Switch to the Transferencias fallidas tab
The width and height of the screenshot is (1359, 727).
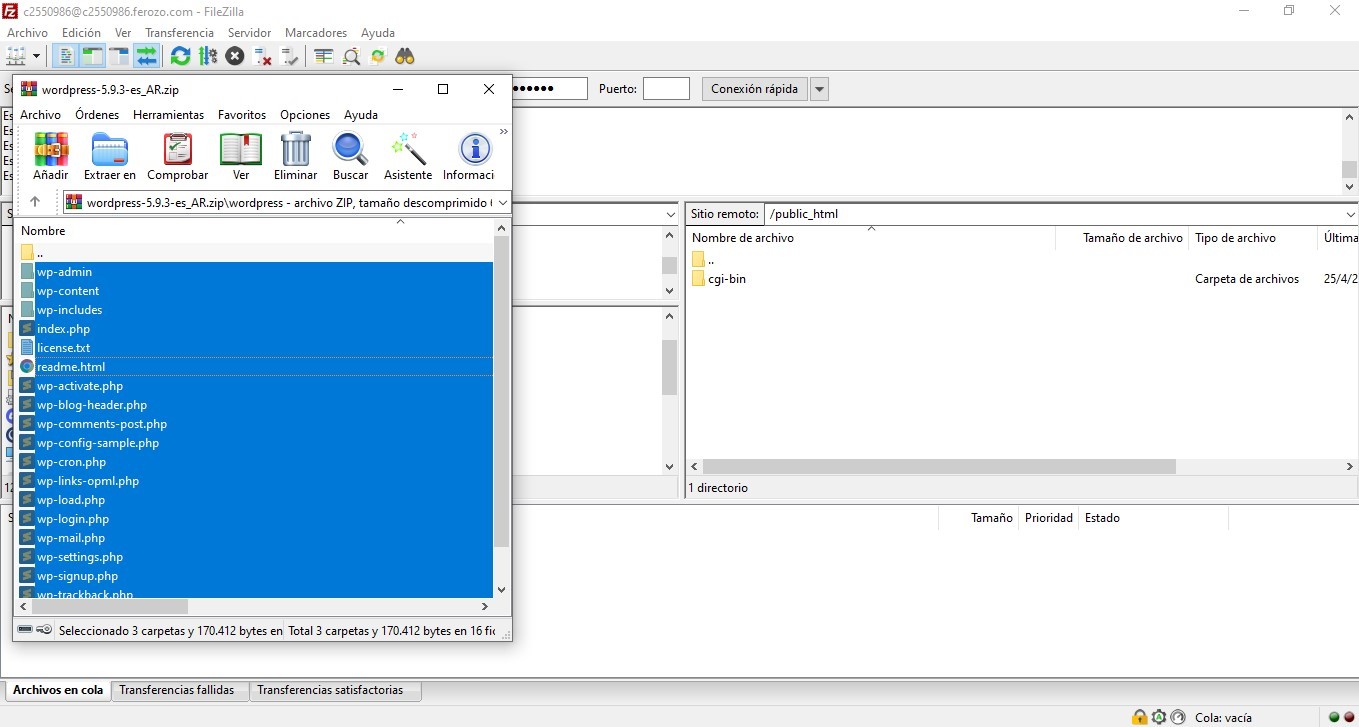(176, 690)
